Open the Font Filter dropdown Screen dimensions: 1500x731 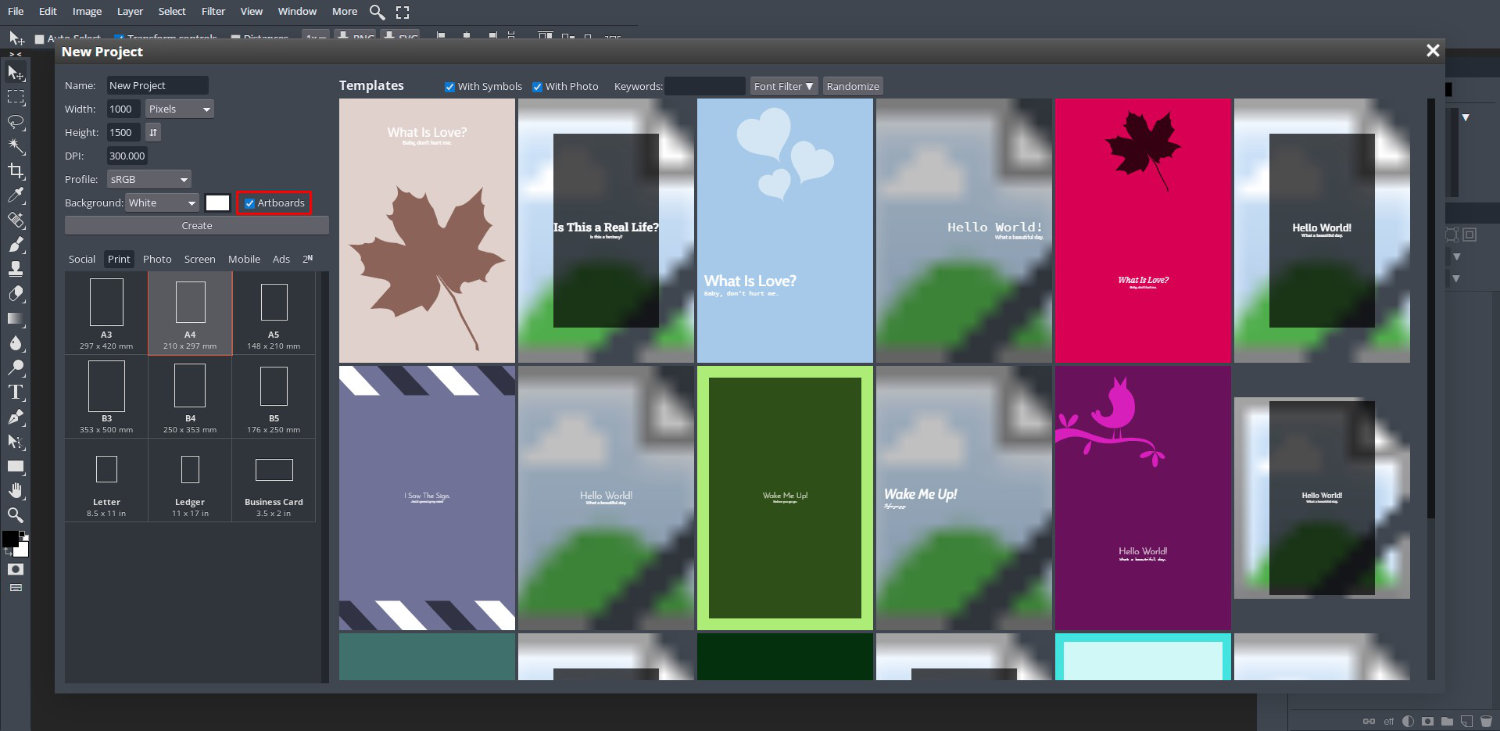tap(785, 86)
